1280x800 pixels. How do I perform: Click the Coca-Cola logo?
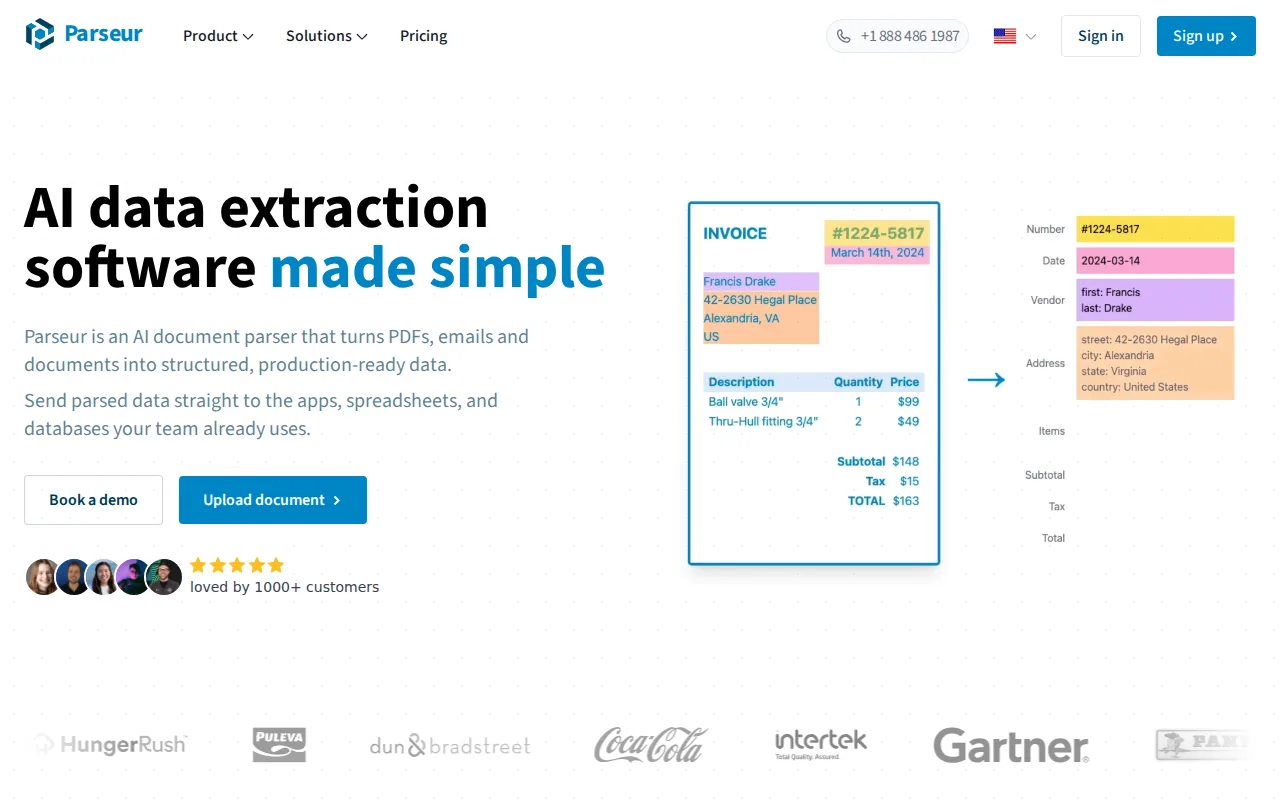point(651,745)
